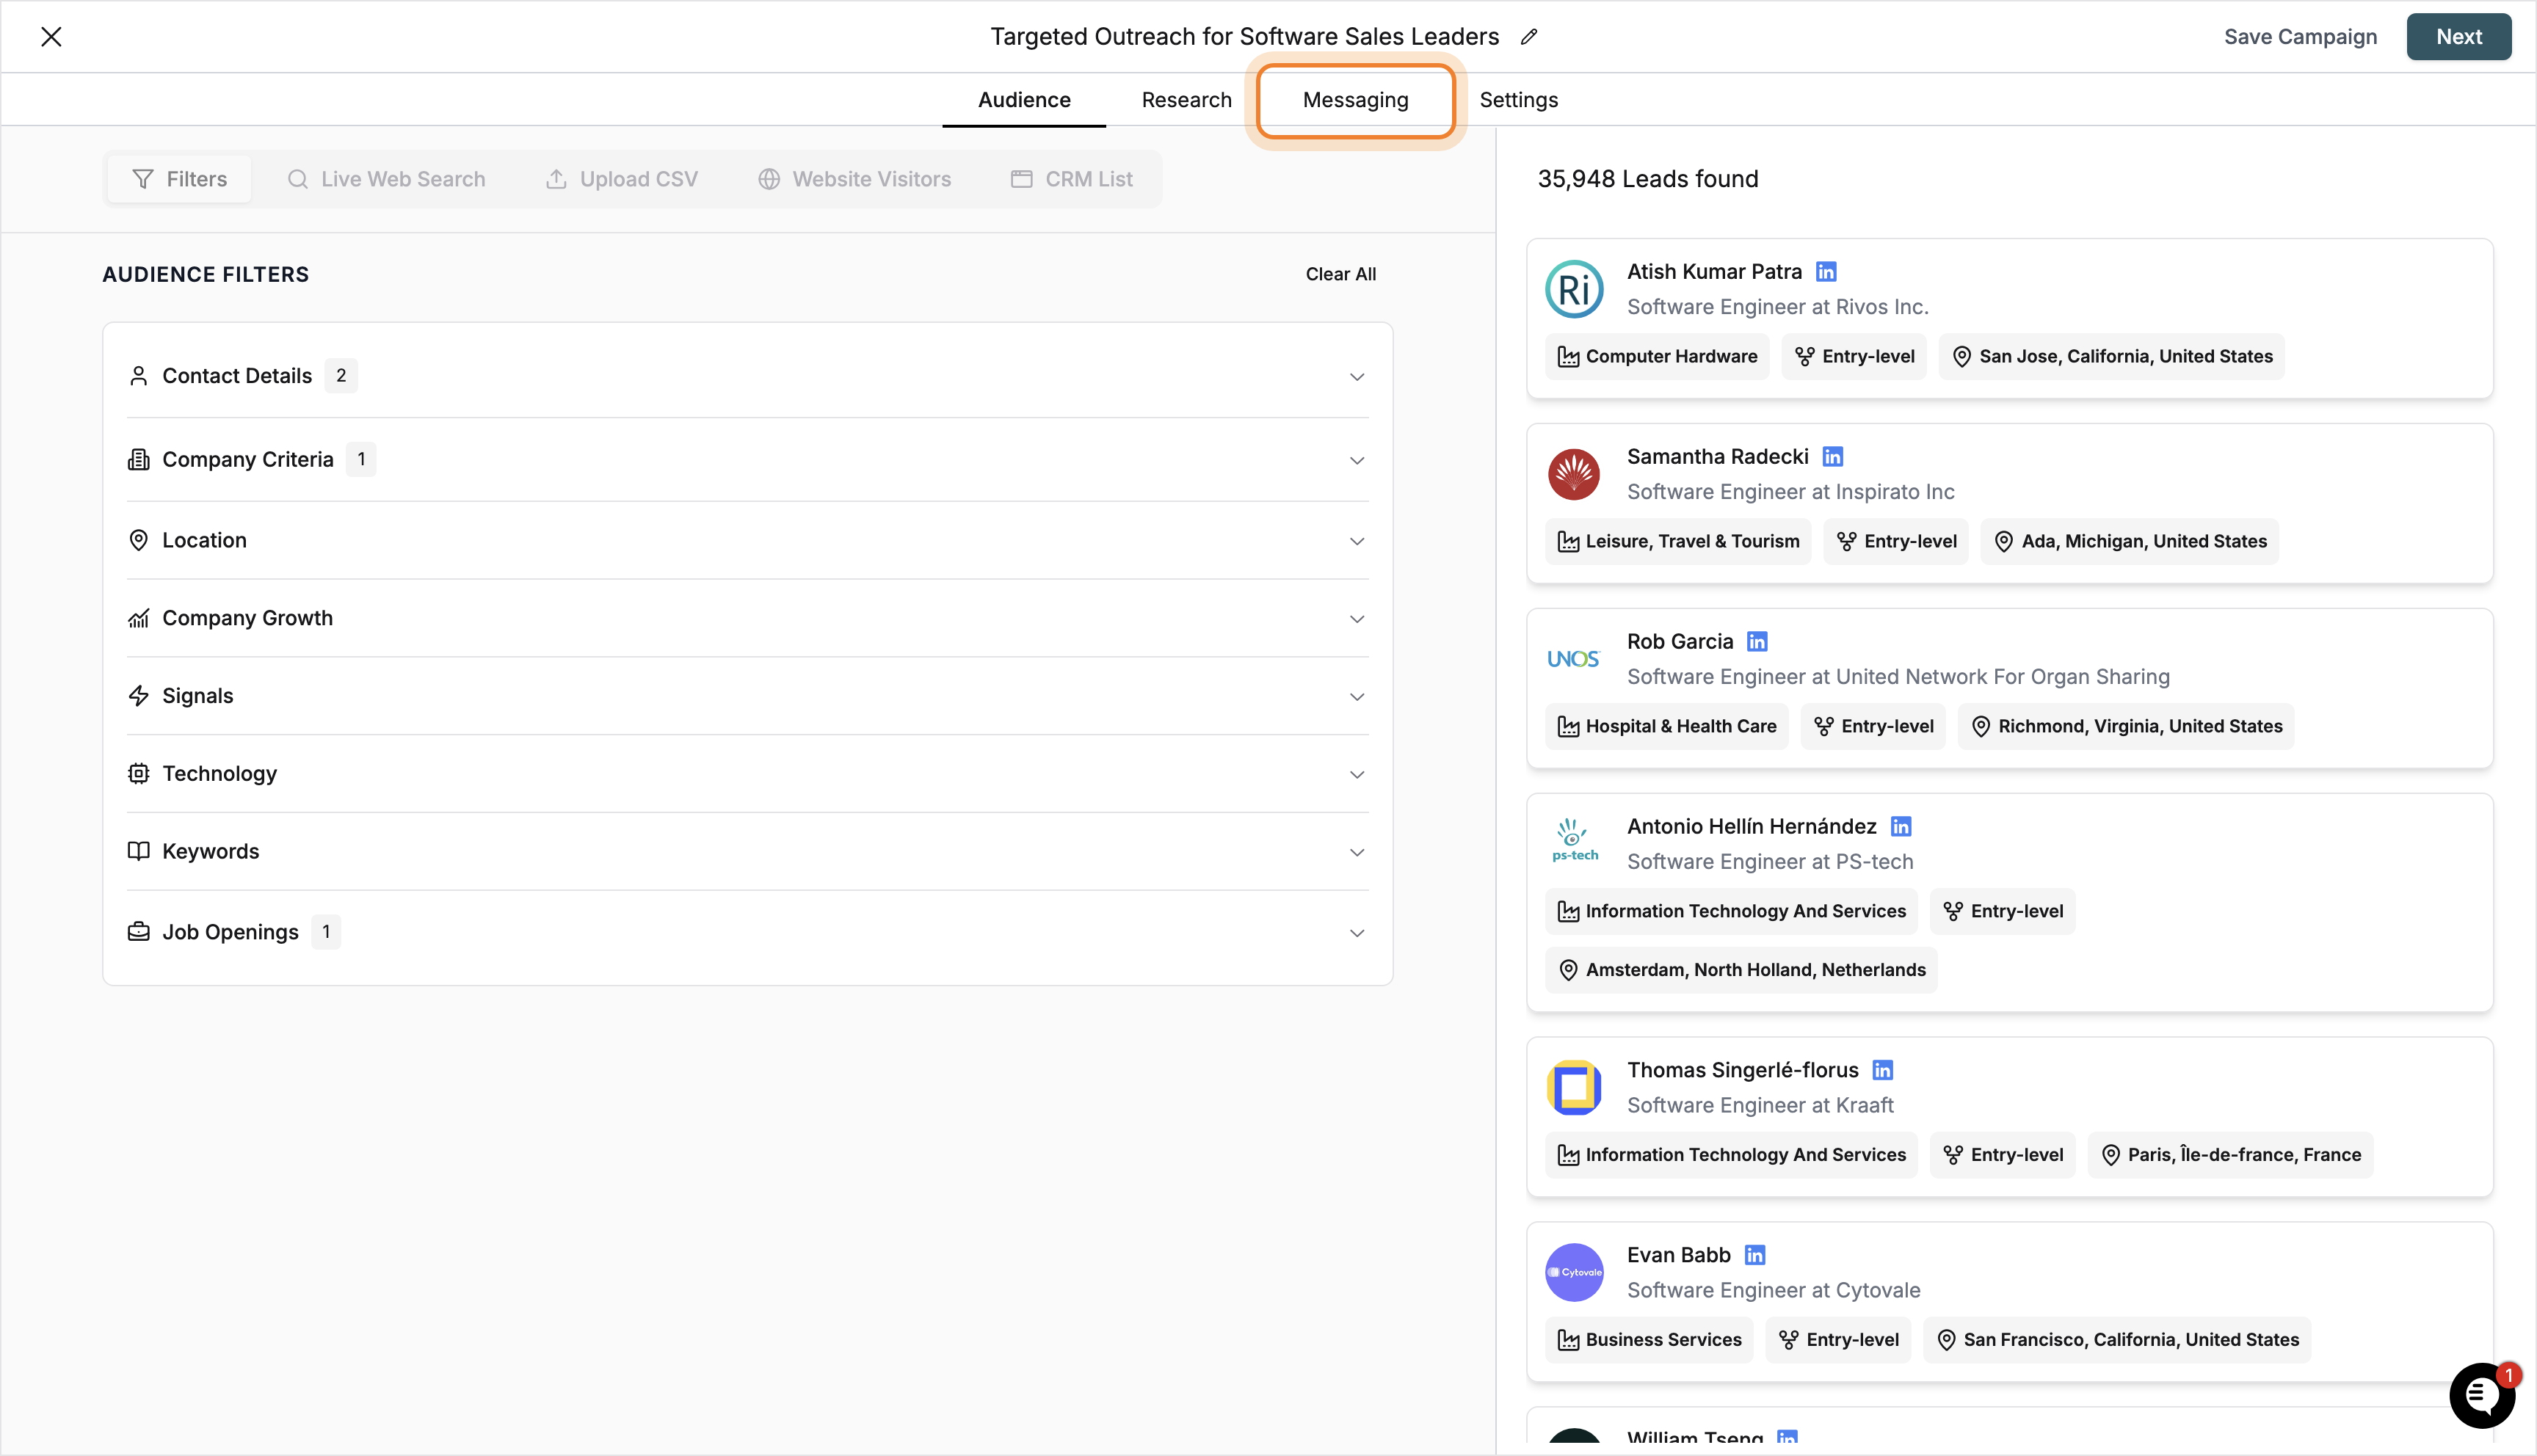The image size is (2537, 1456).
Task: Click the UNOS company logo thumbnail
Action: [x=1573, y=658]
